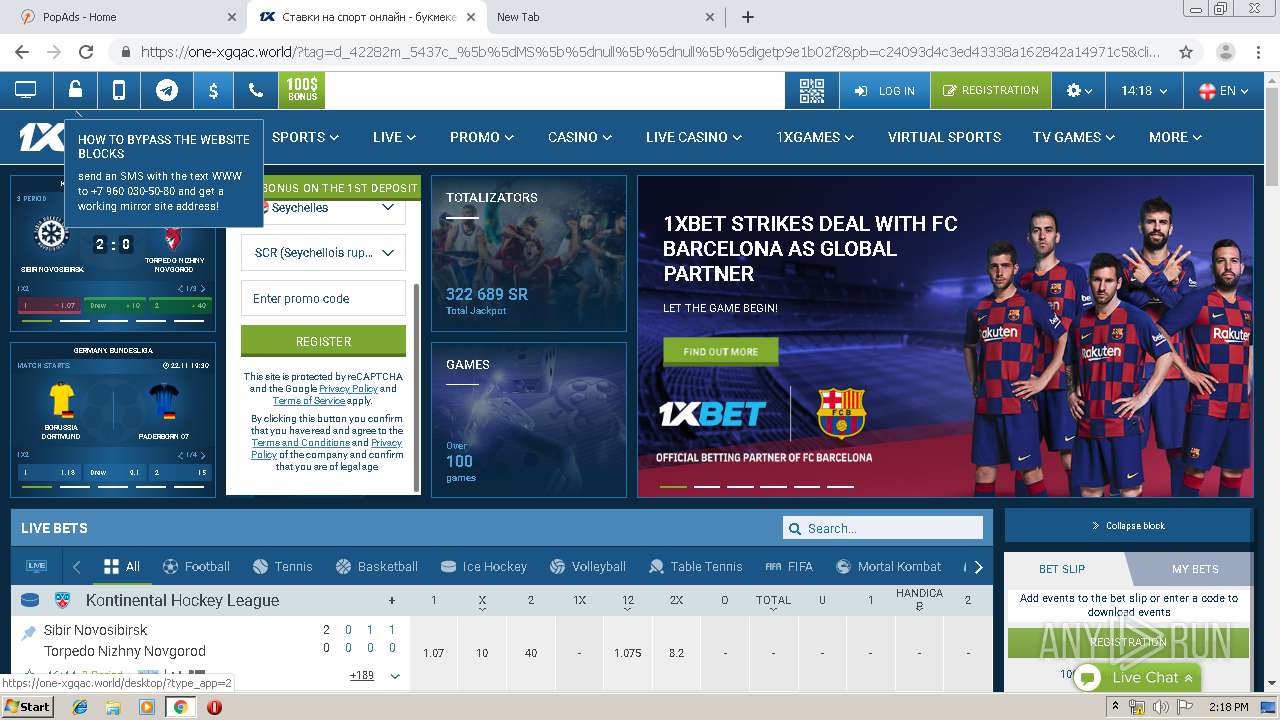1280x720 pixels.
Task: Open the LIVE CASINO menu
Action: tap(694, 137)
